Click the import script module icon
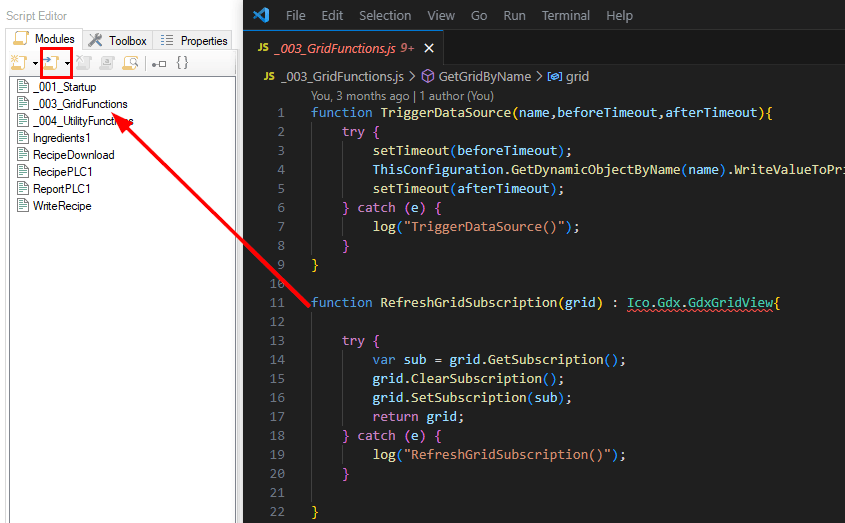The height and width of the screenshot is (523, 845). pyautogui.click(x=52, y=63)
